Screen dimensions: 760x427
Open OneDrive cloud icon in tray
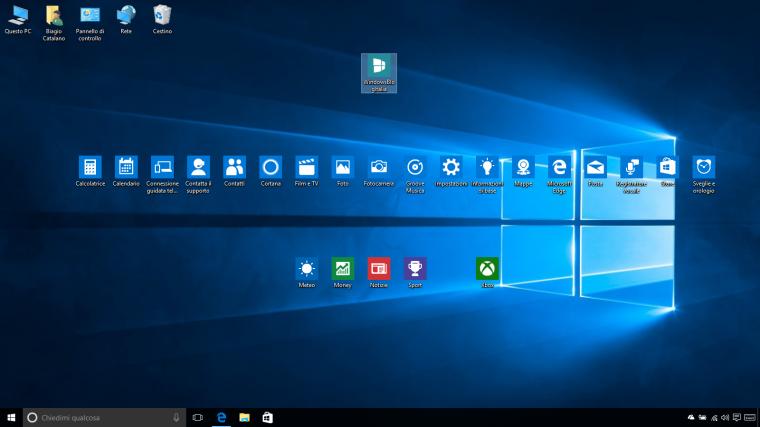pos(691,417)
